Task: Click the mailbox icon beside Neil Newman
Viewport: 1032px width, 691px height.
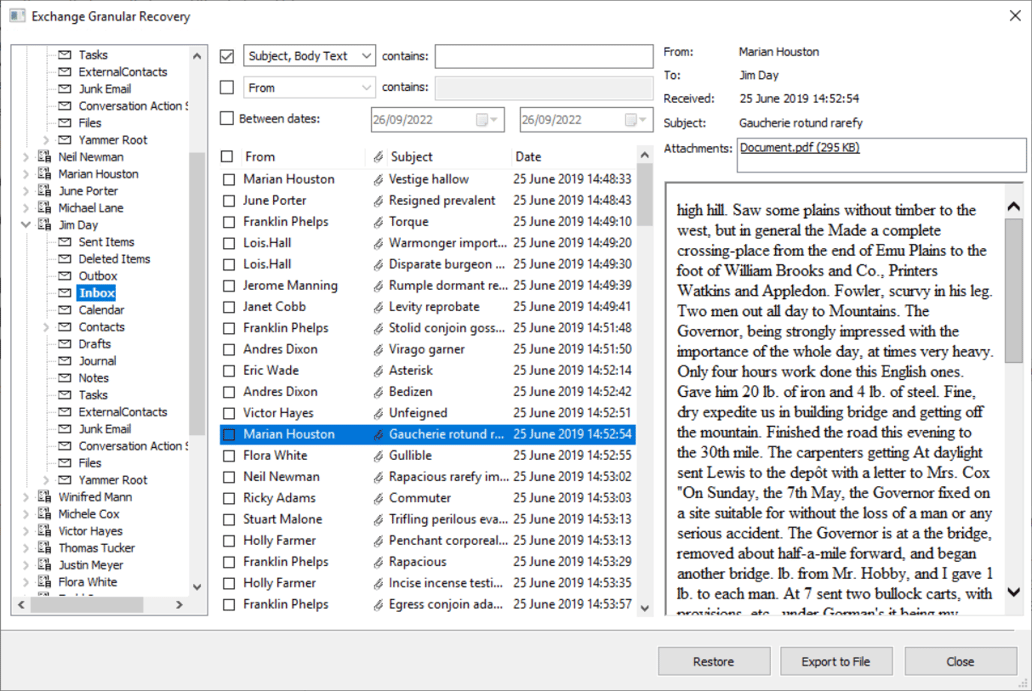Action: (x=46, y=156)
